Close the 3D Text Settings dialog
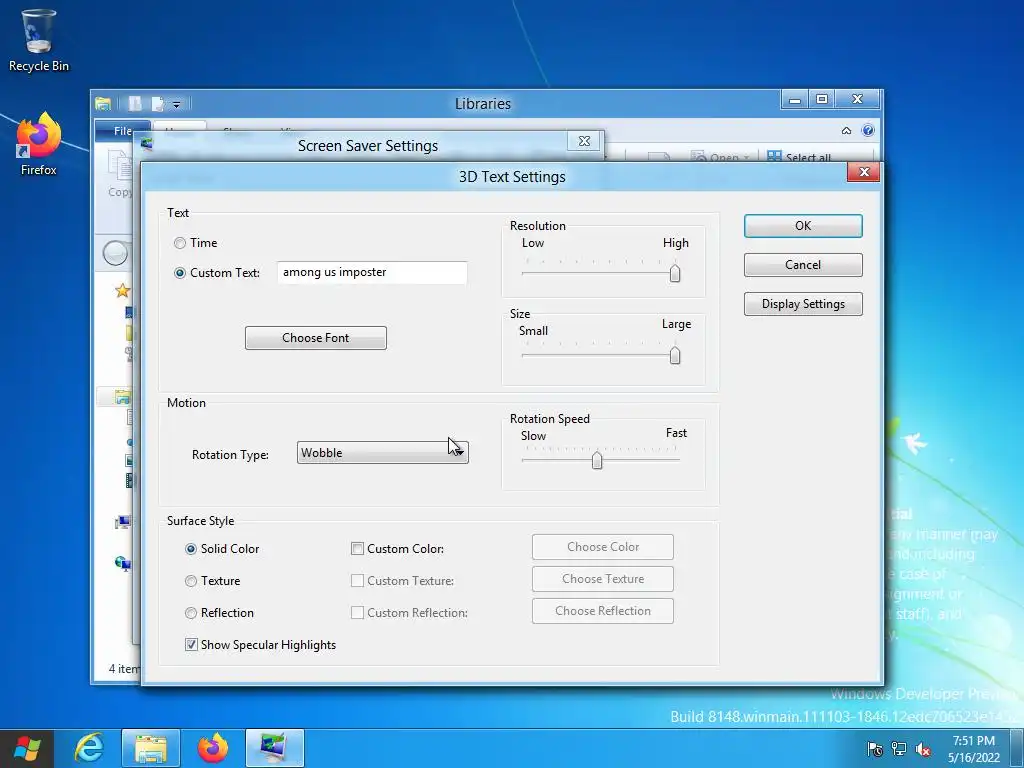The width and height of the screenshot is (1024, 768). (864, 172)
